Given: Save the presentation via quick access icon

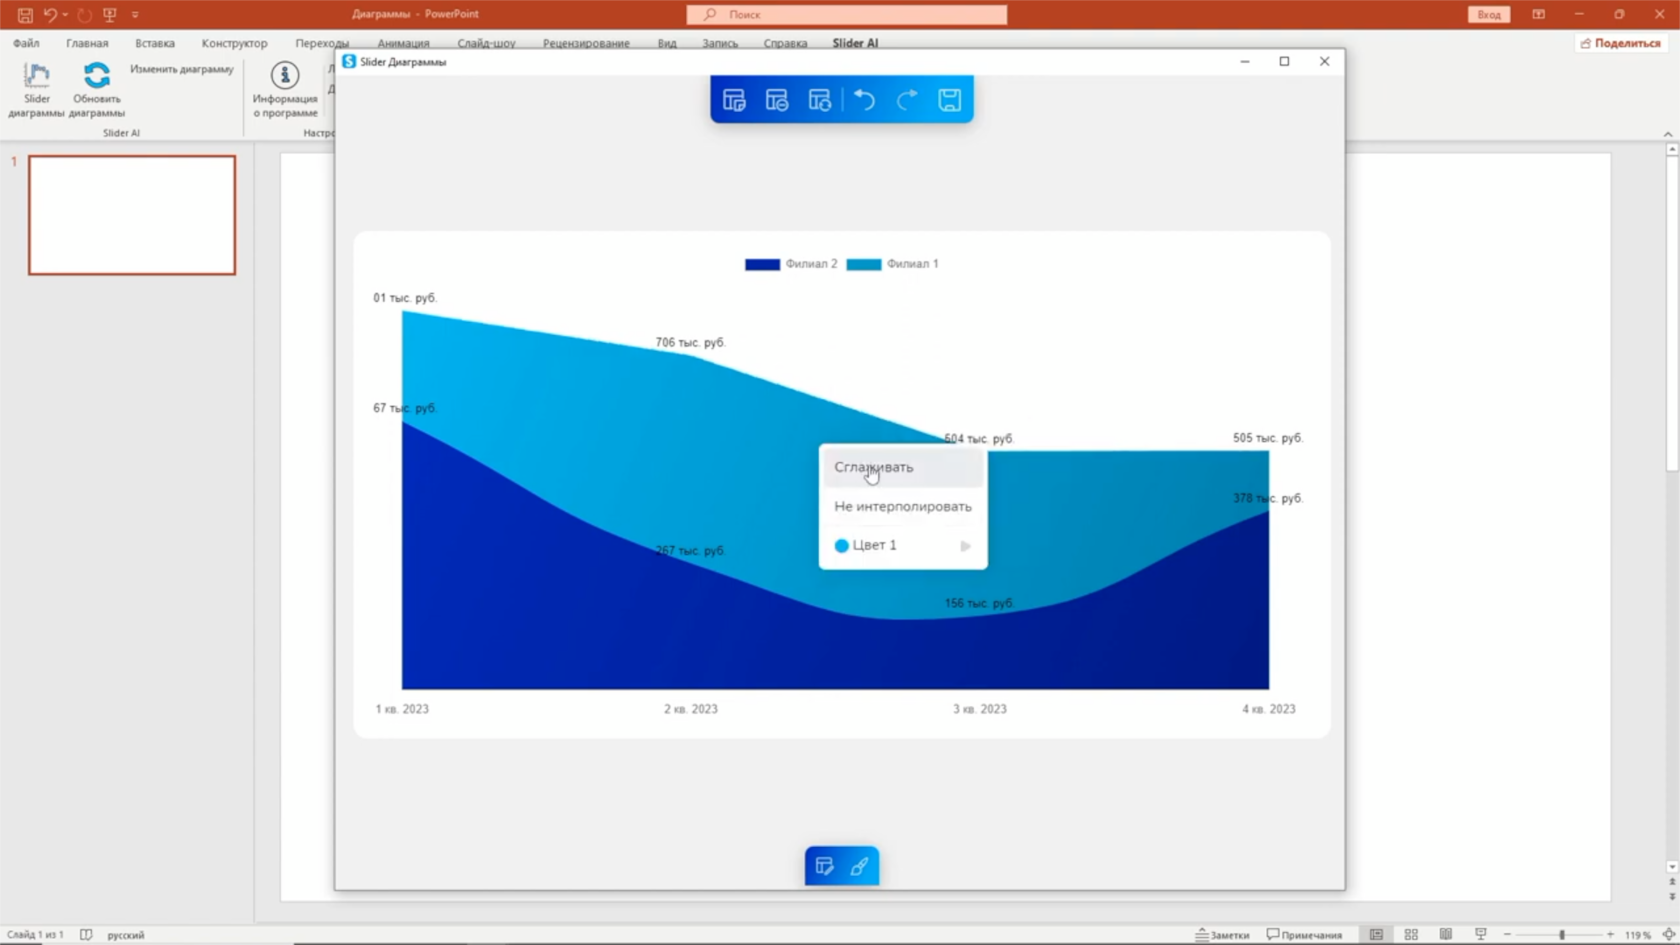Looking at the screenshot, I should [25, 14].
